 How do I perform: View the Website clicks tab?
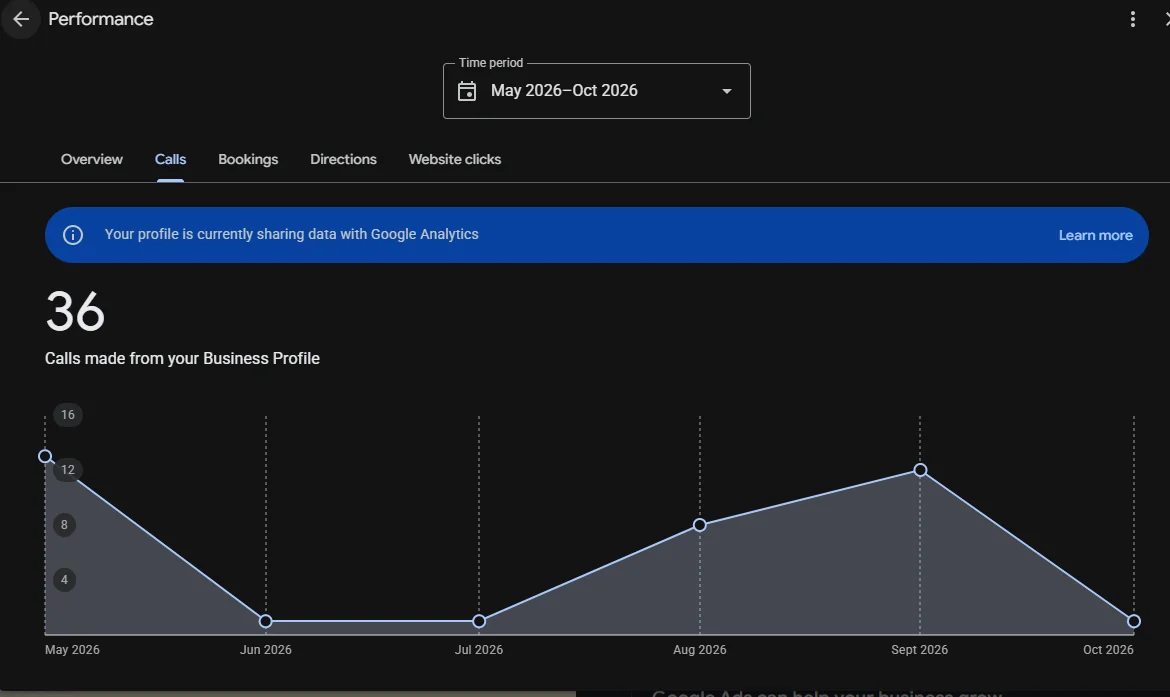[x=454, y=159]
